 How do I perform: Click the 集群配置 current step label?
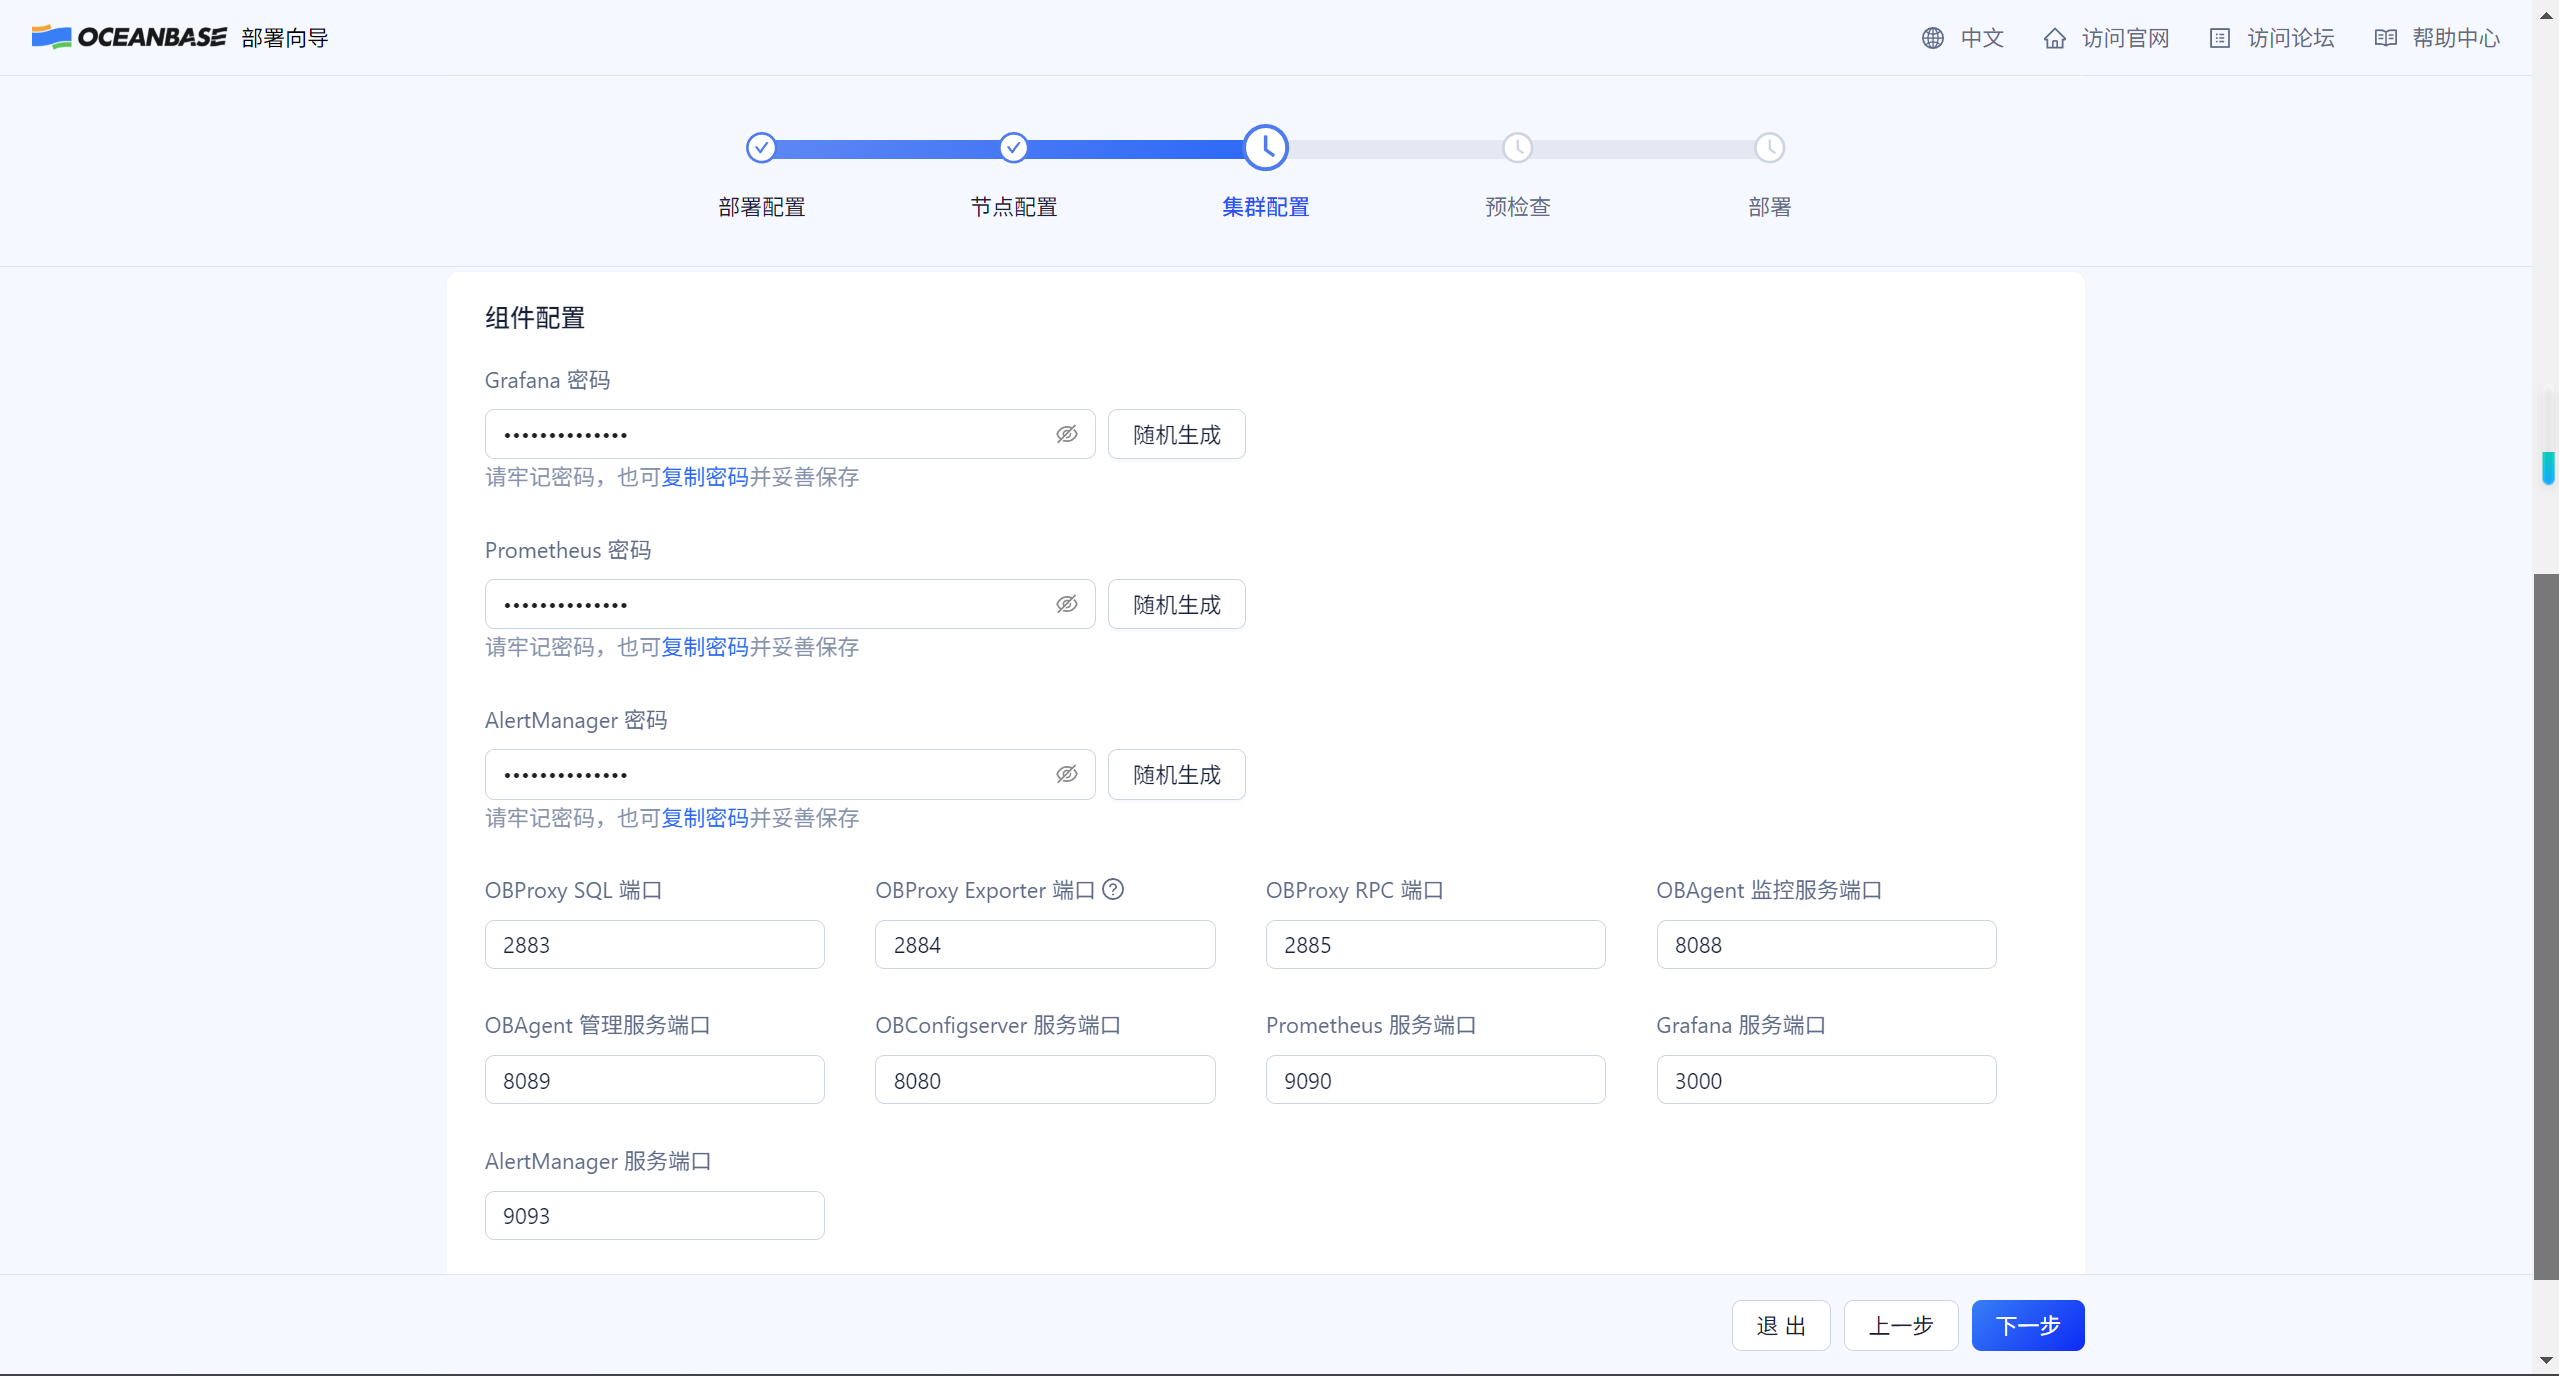click(1265, 207)
